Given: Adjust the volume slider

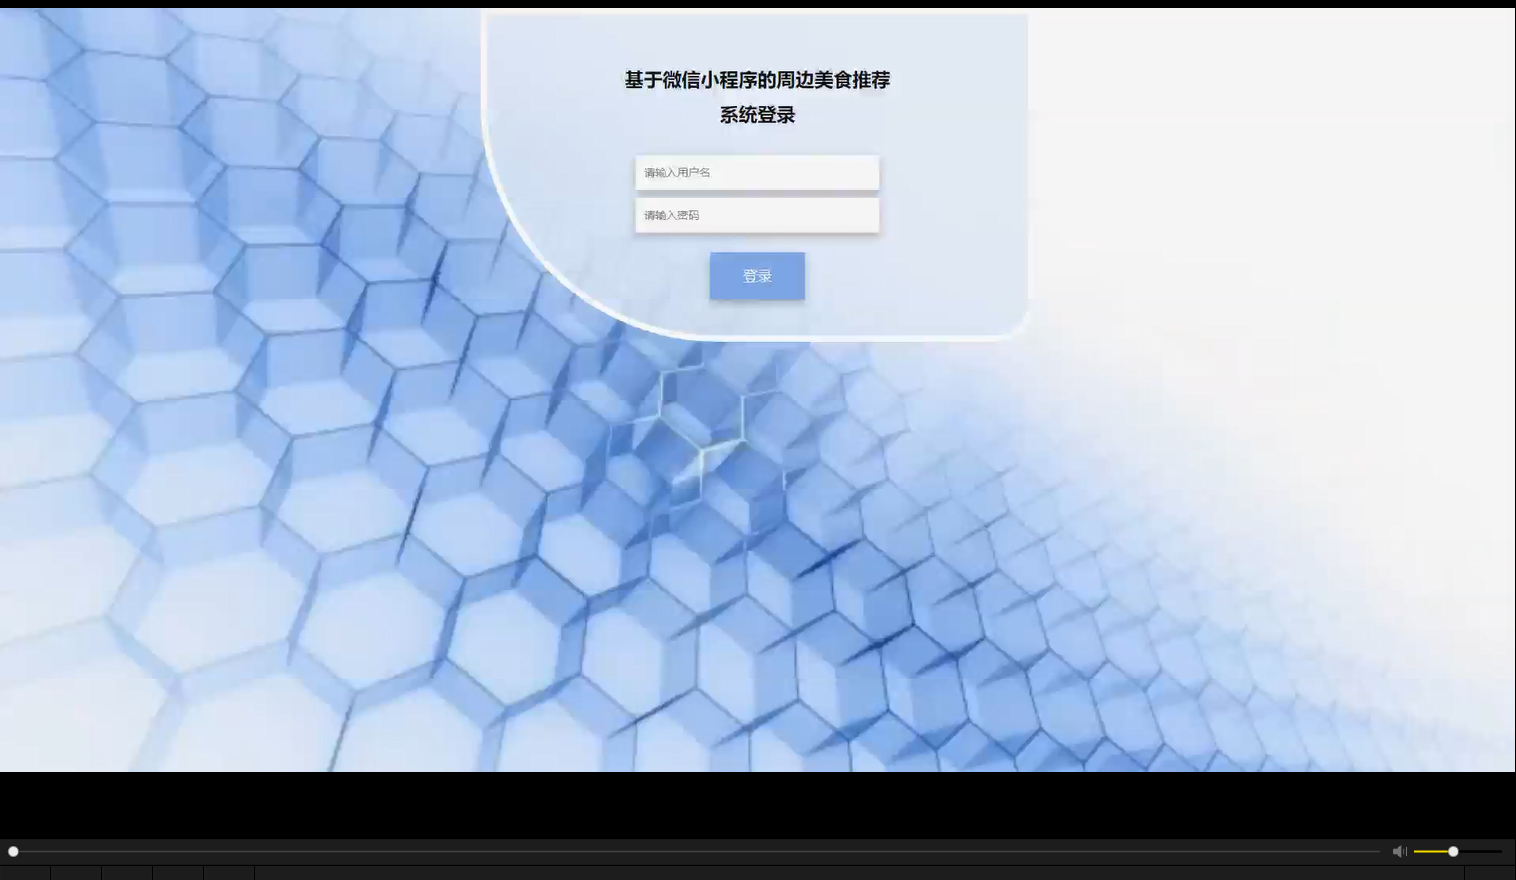Looking at the screenshot, I should [x=1458, y=851].
